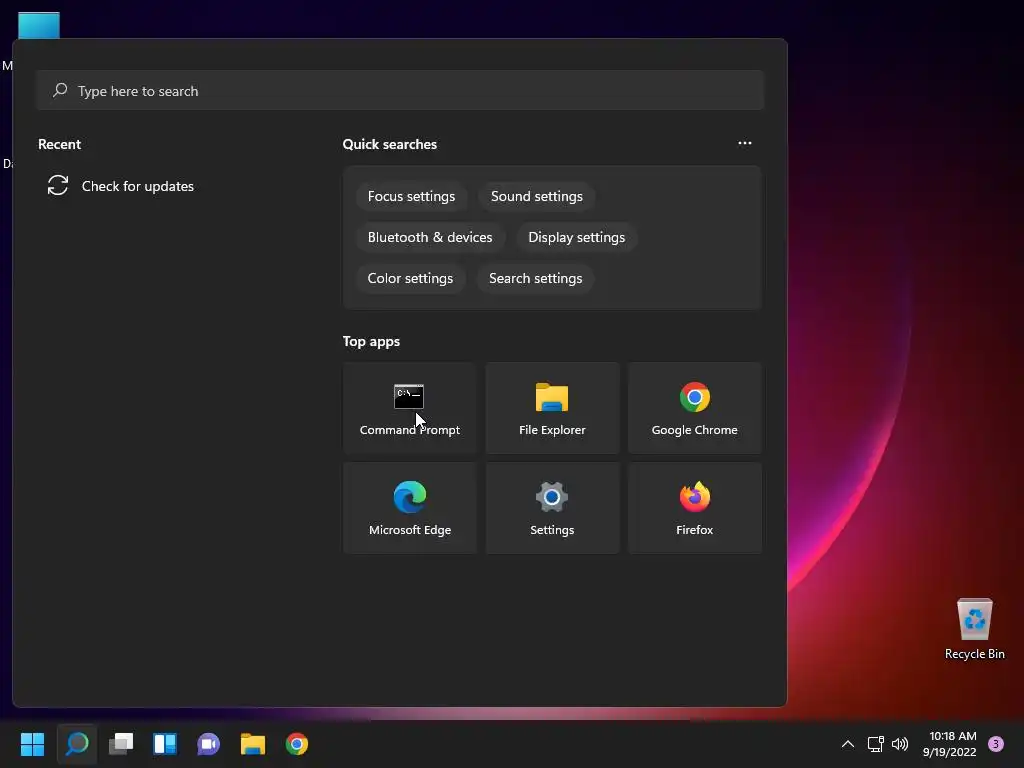Click the volume speaker icon in tray

tap(900, 744)
